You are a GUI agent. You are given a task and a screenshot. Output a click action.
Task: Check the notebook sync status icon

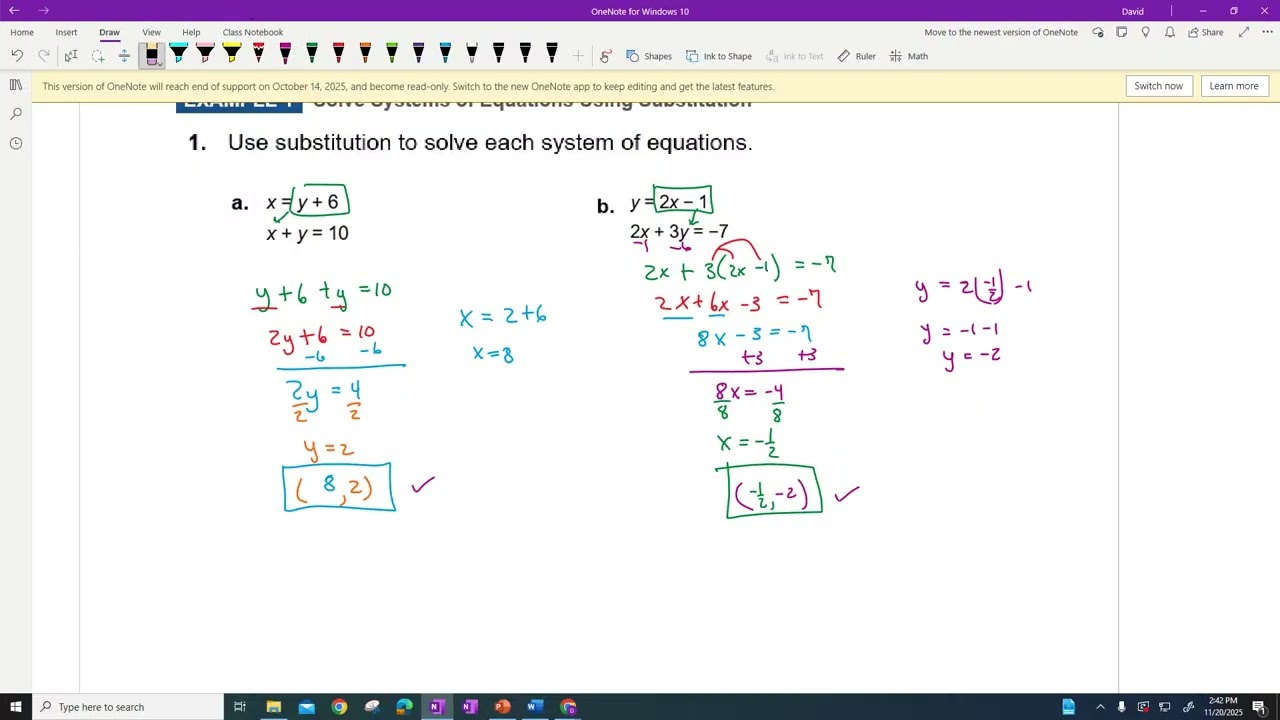pos(1098,32)
